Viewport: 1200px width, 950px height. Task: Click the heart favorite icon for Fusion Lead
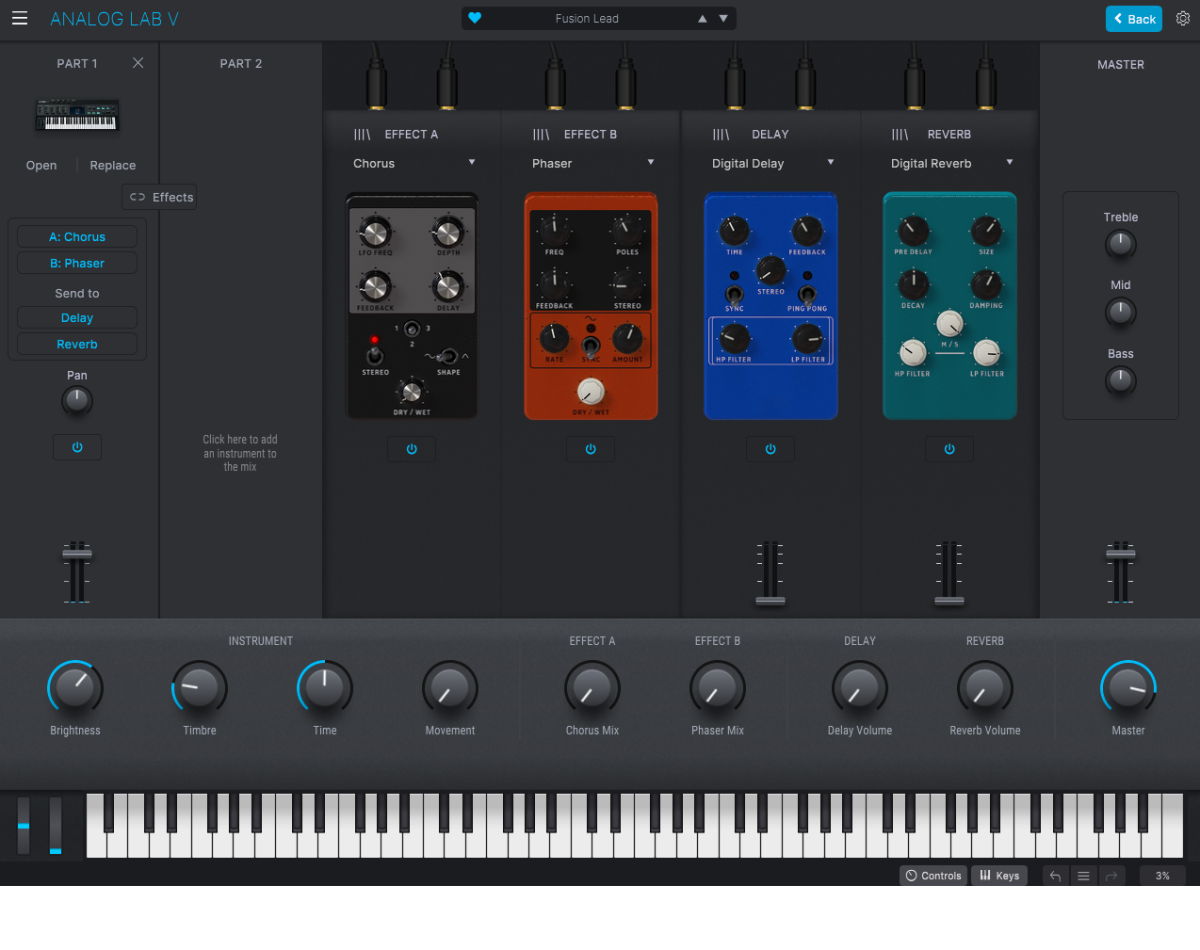click(x=475, y=18)
